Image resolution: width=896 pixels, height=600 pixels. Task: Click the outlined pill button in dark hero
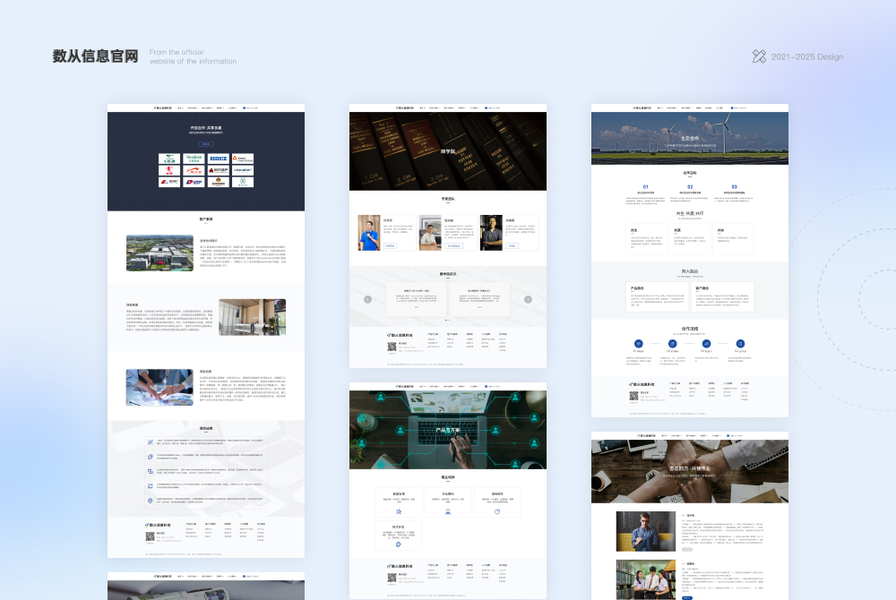206,144
